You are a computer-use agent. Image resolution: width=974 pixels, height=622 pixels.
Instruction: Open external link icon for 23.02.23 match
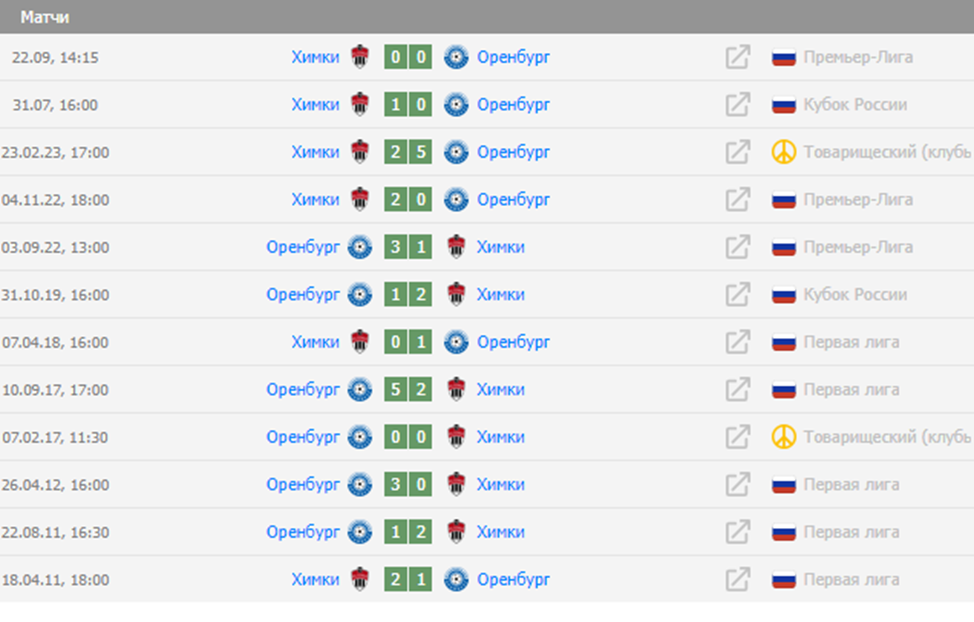[737, 153]
